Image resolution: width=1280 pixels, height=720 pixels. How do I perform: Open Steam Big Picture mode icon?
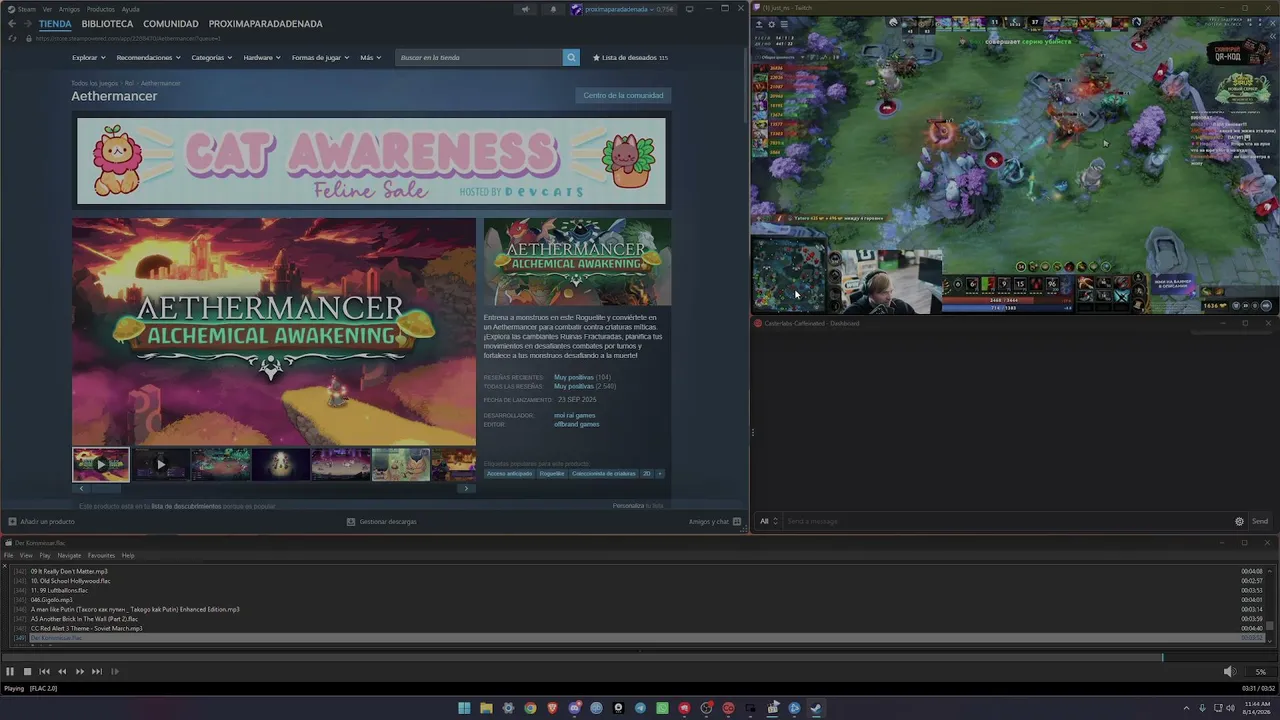click(689, 9)
